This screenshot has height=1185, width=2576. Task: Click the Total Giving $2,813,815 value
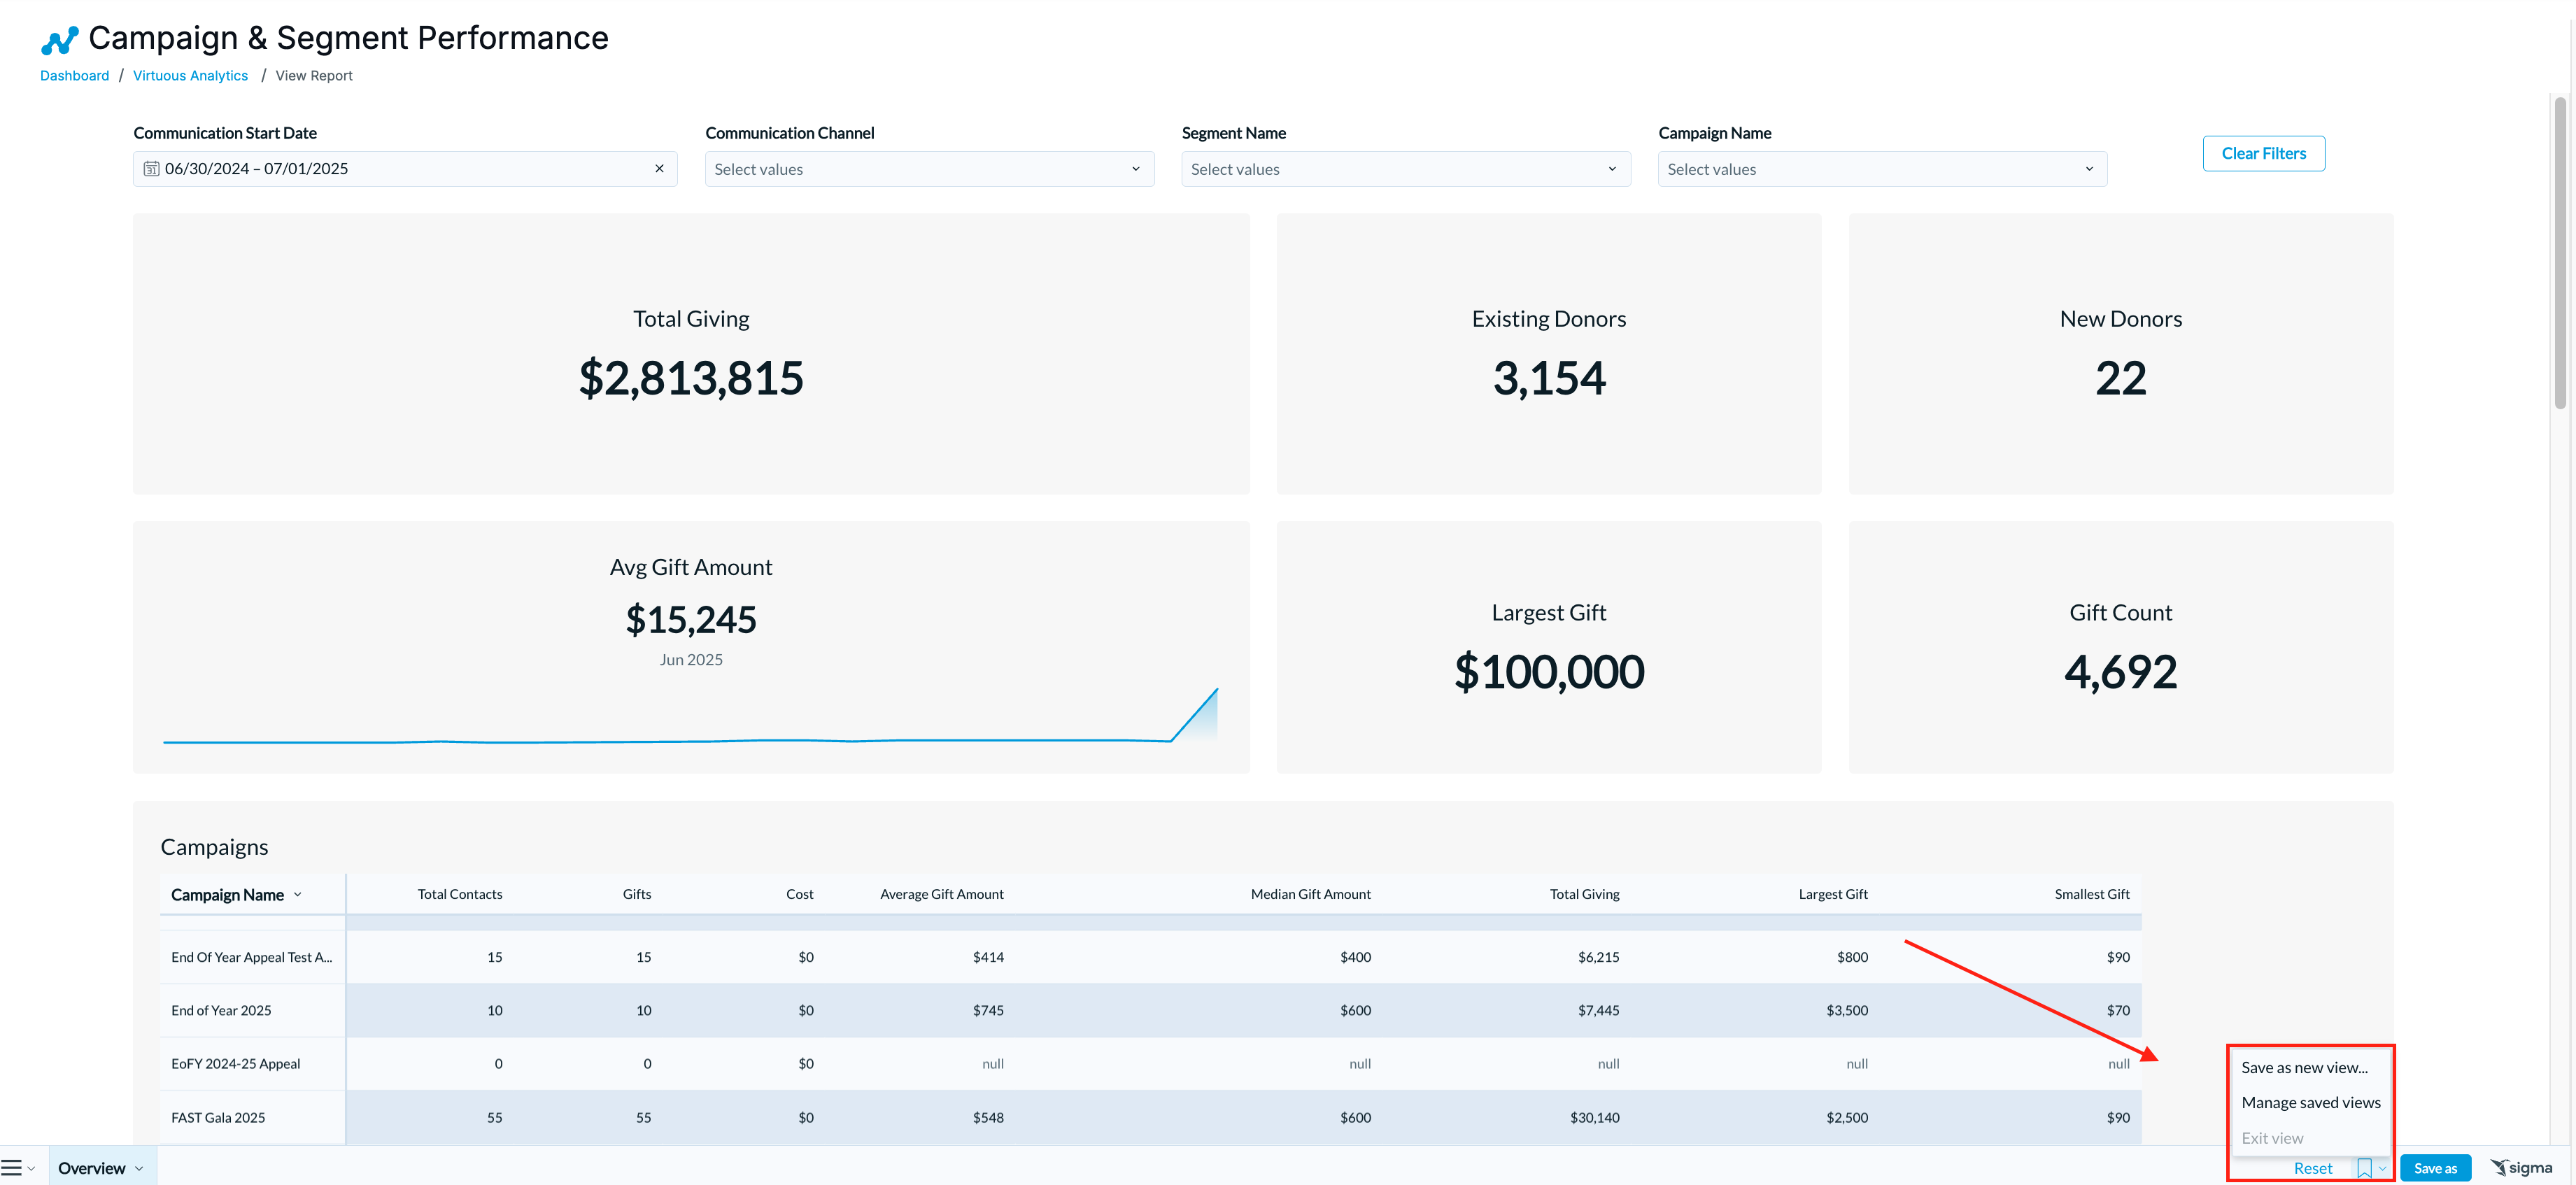[x=690, y=378]
